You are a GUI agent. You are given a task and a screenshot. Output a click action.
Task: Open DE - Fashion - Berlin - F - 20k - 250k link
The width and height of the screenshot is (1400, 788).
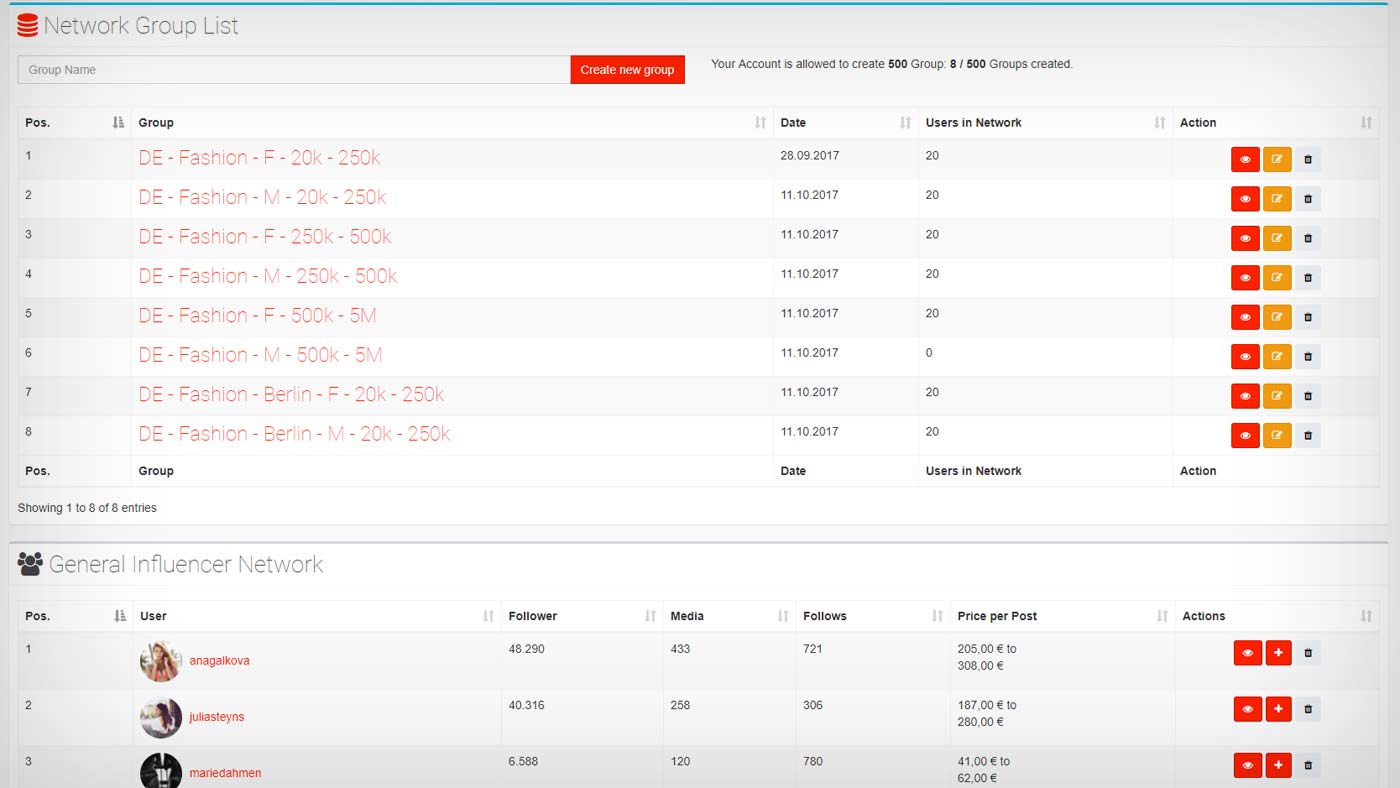(x=291, y=395)
